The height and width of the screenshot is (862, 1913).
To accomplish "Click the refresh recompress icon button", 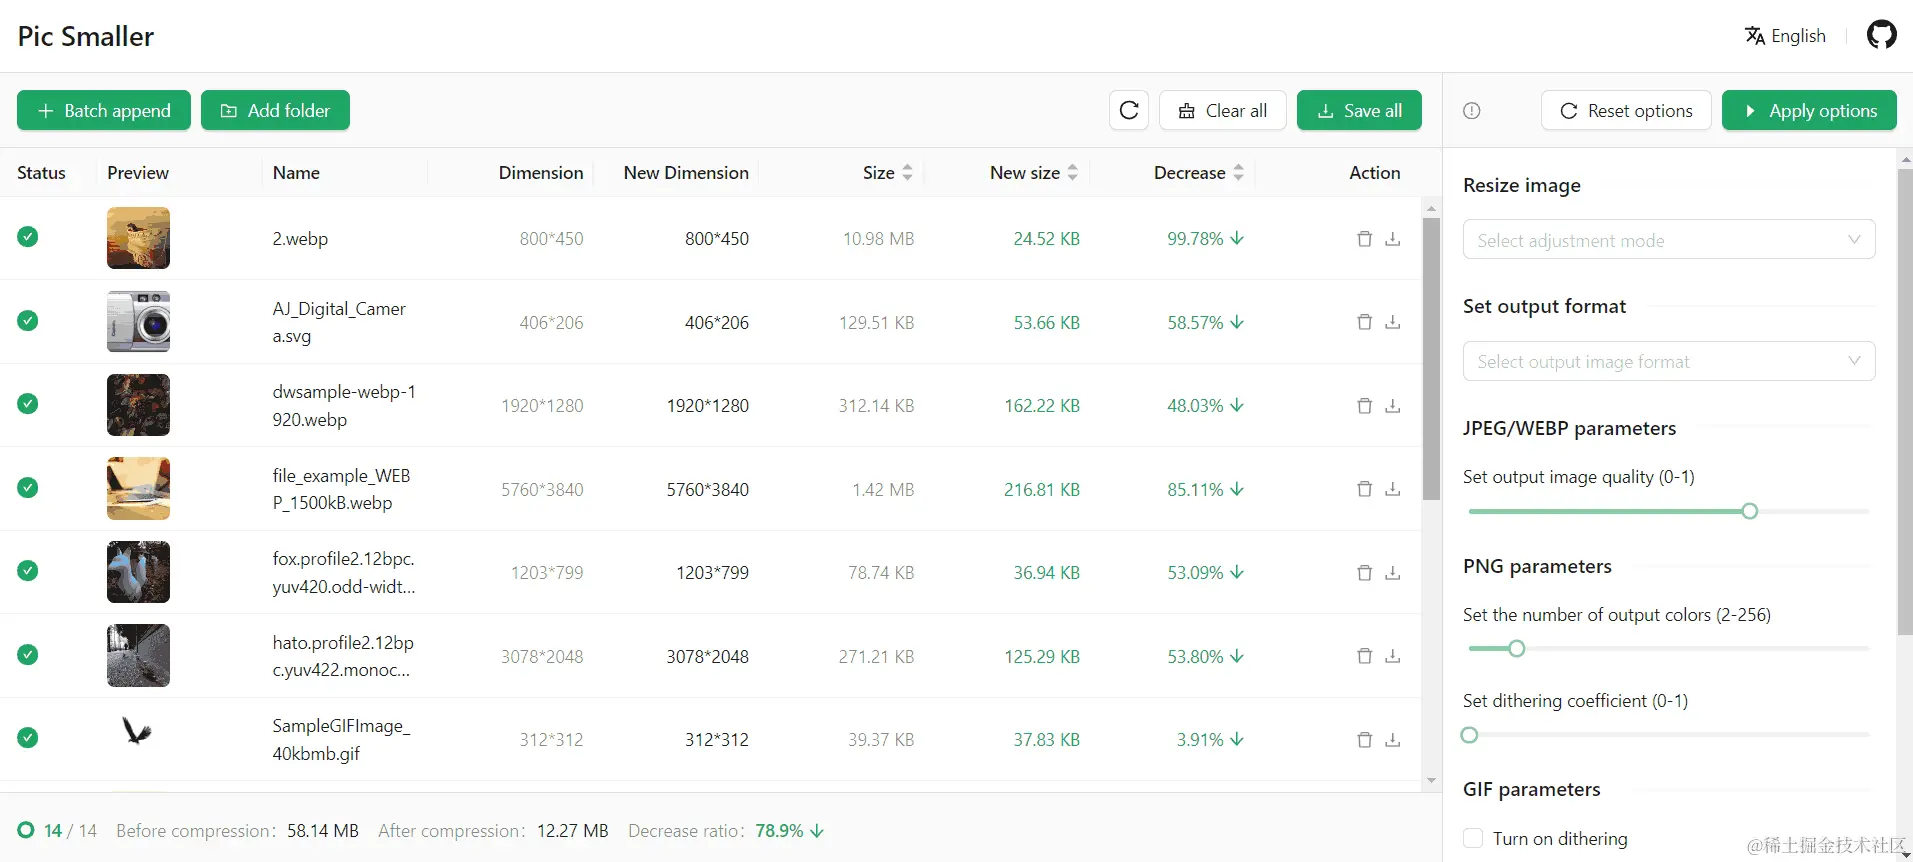I will tap(1129, 110).
